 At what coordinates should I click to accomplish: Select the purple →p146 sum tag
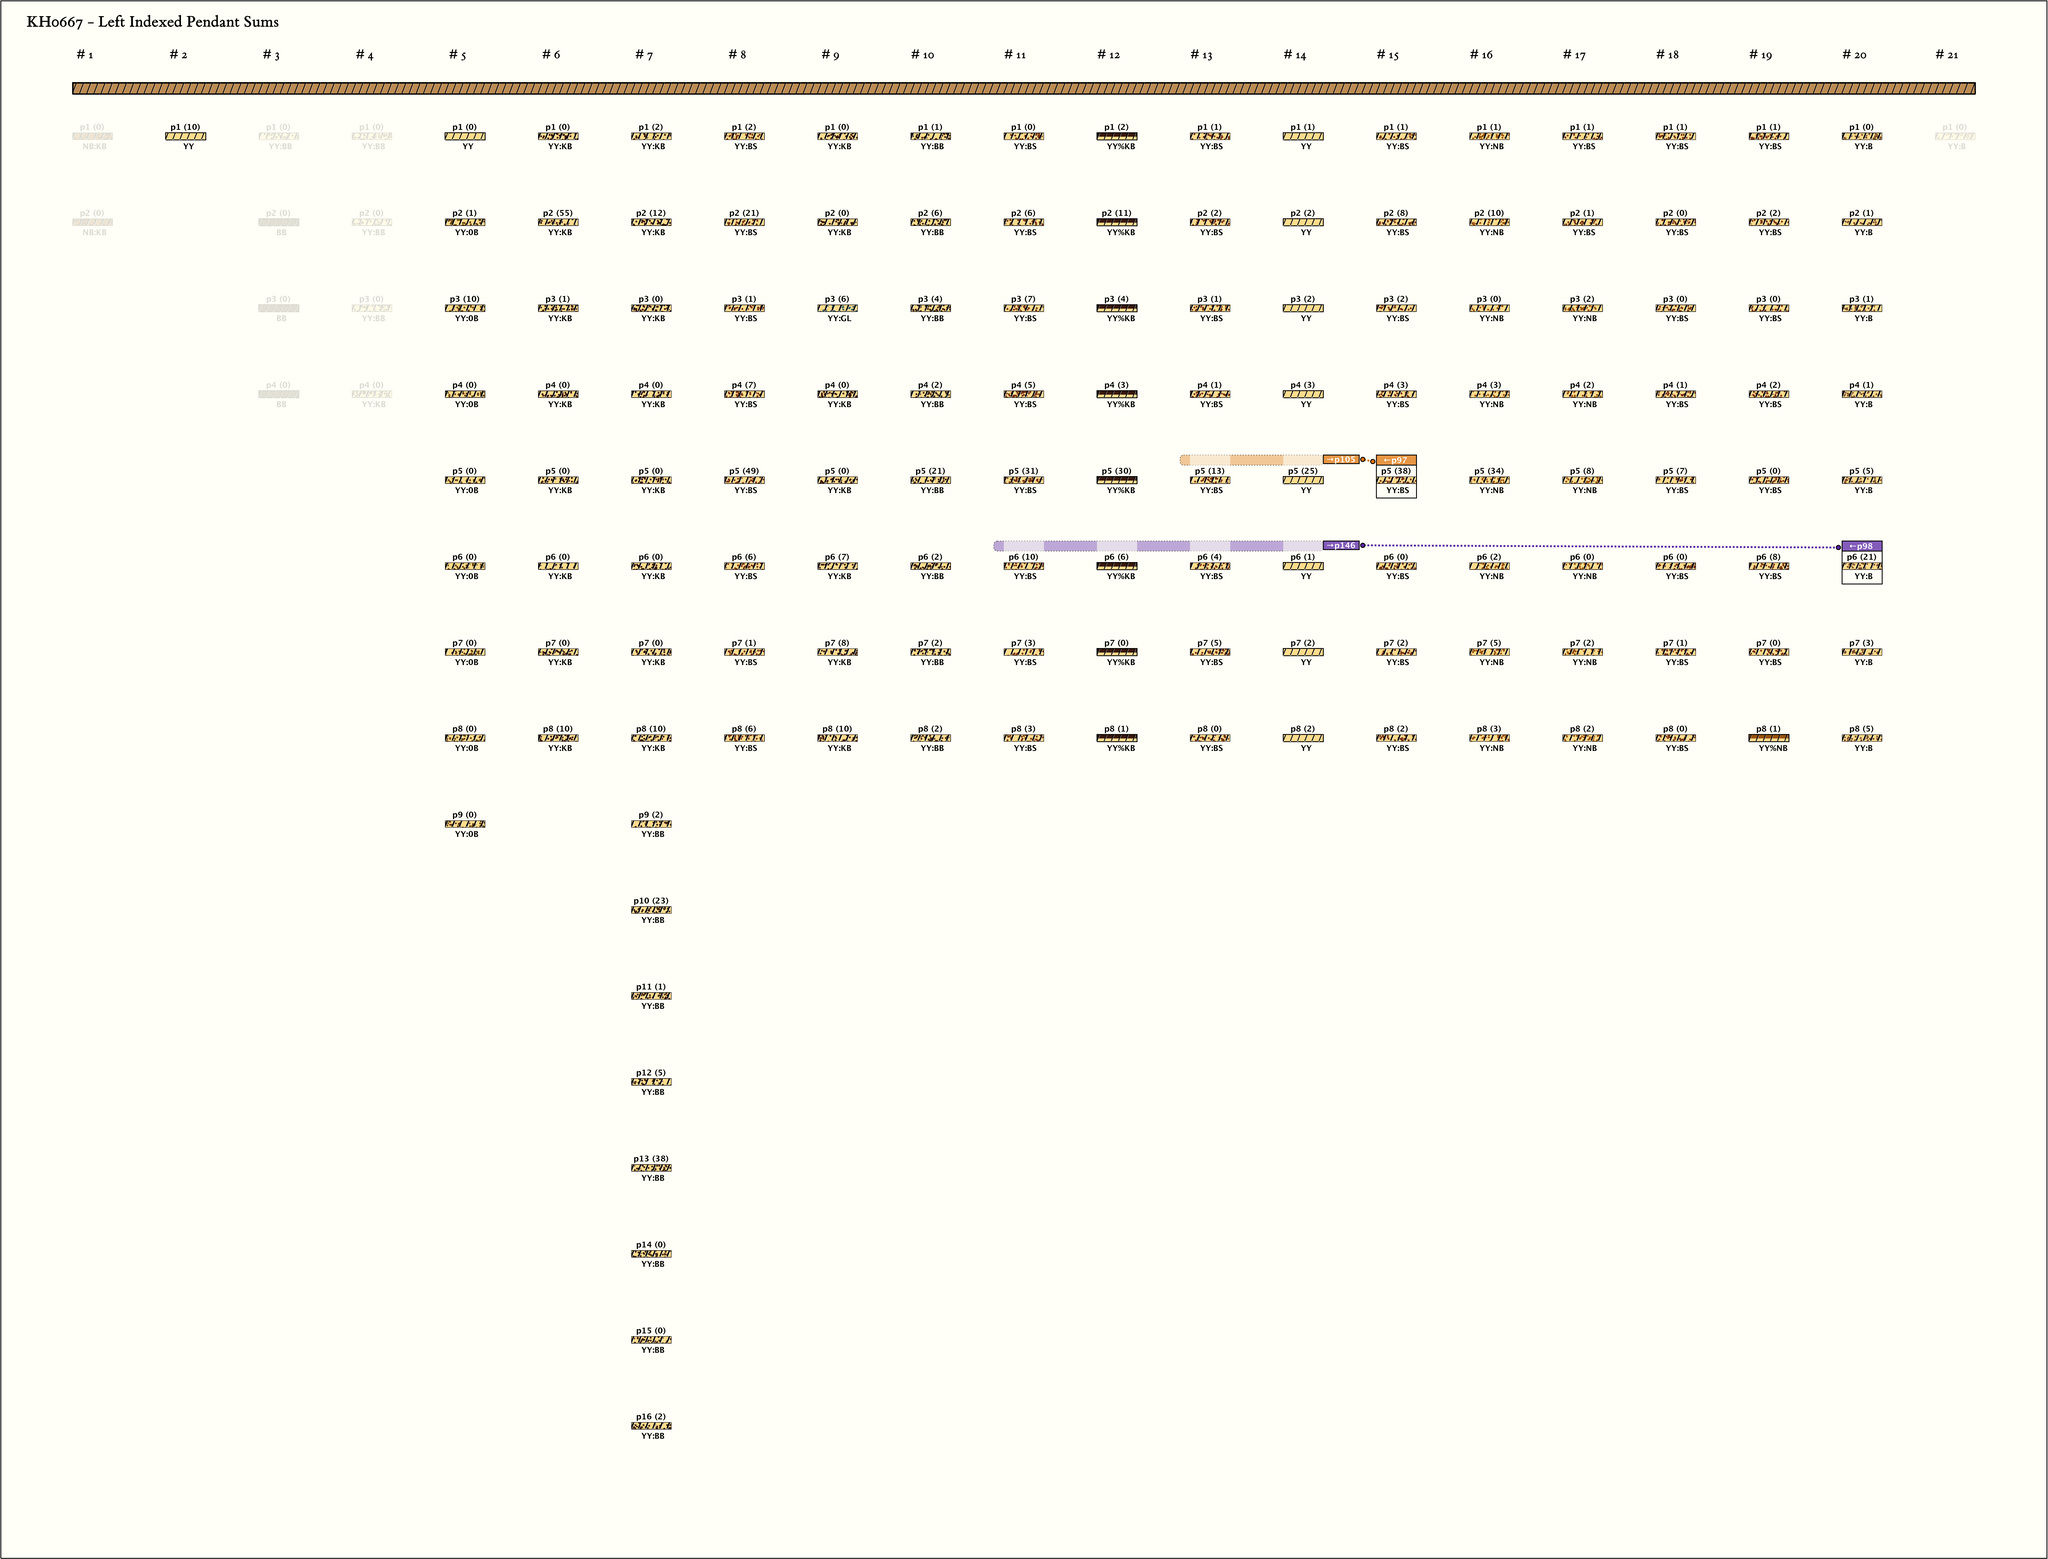pos(1341,546)
